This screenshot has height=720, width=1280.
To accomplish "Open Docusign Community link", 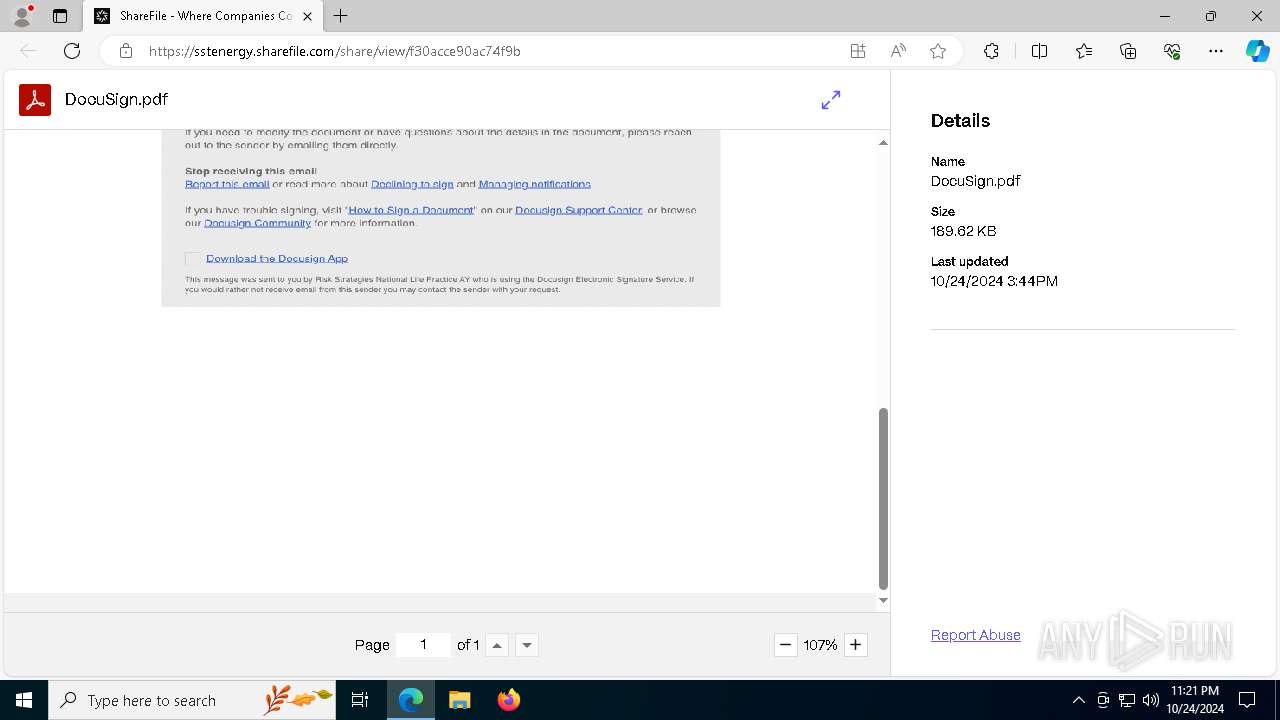I will 257,223.
